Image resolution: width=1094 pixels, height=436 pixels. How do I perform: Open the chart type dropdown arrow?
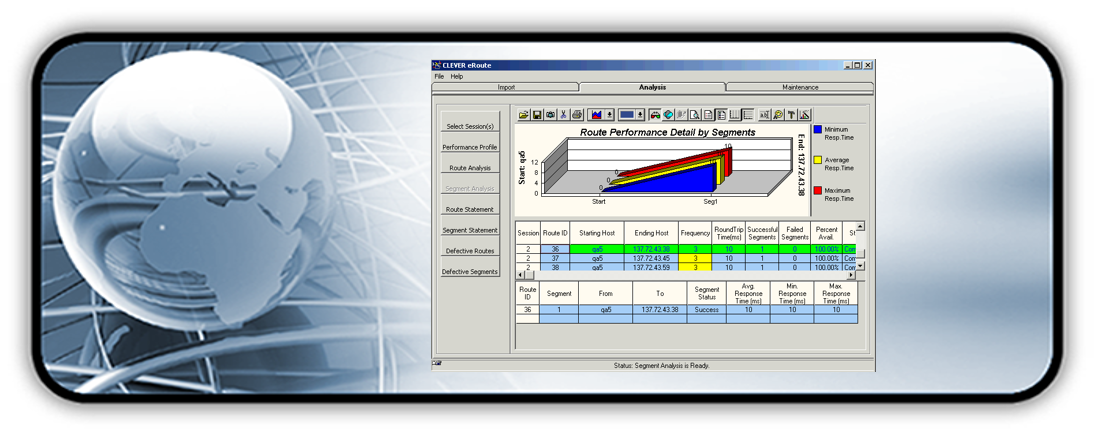pos(609,114)
